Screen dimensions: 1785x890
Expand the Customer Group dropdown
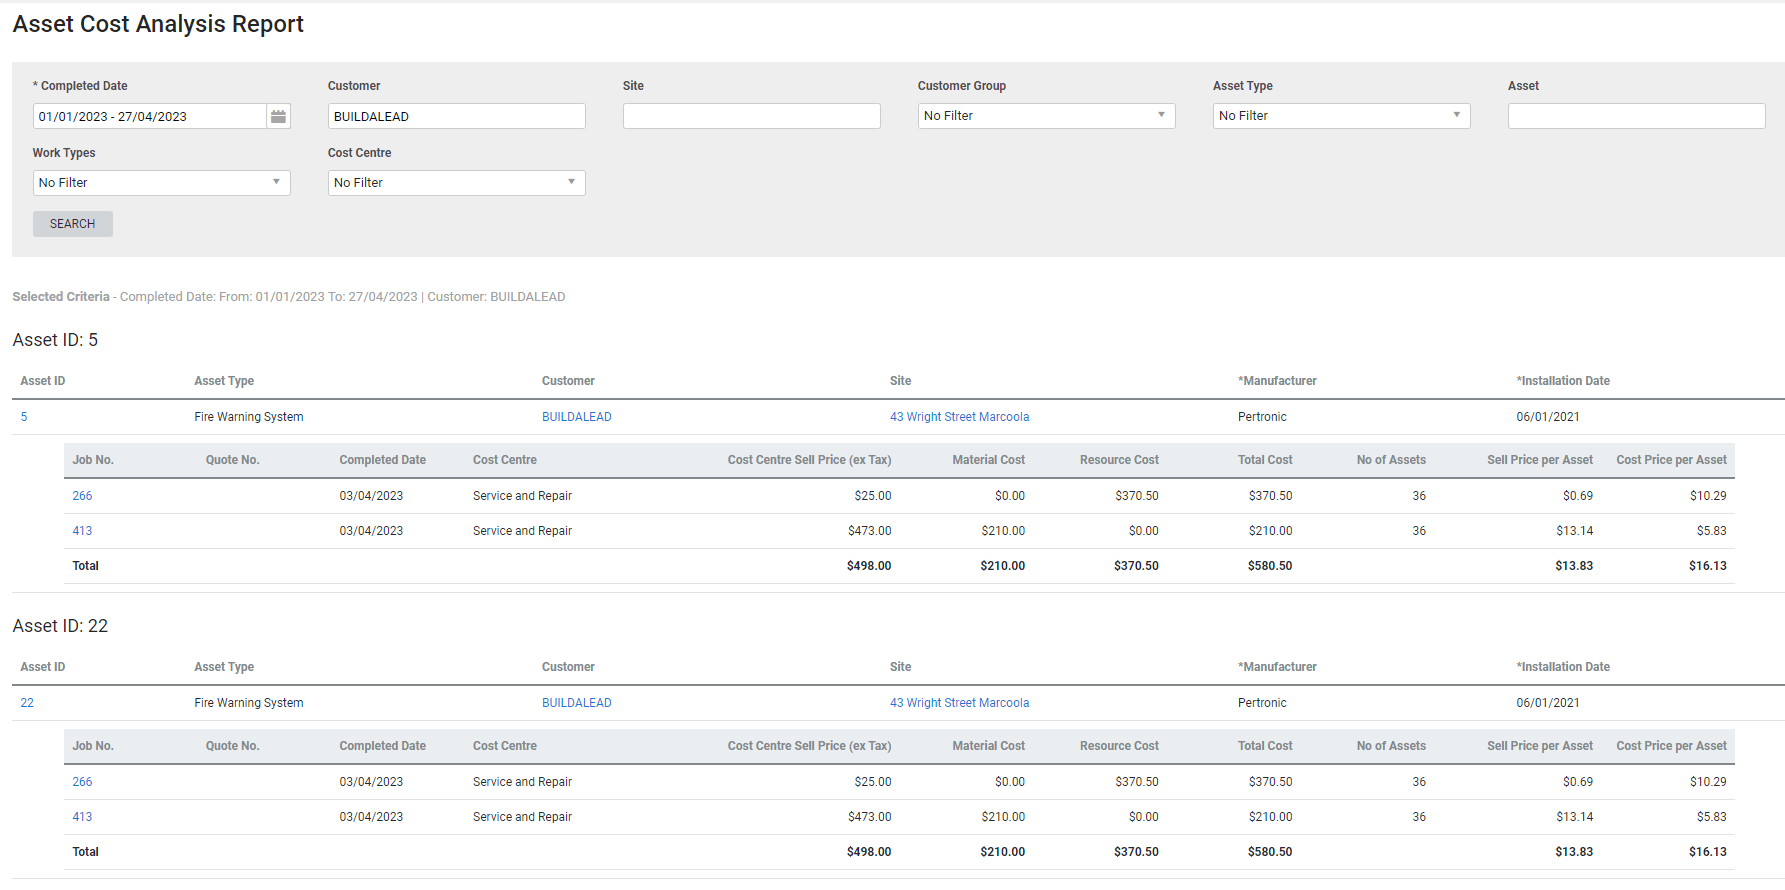[1046, 116]
